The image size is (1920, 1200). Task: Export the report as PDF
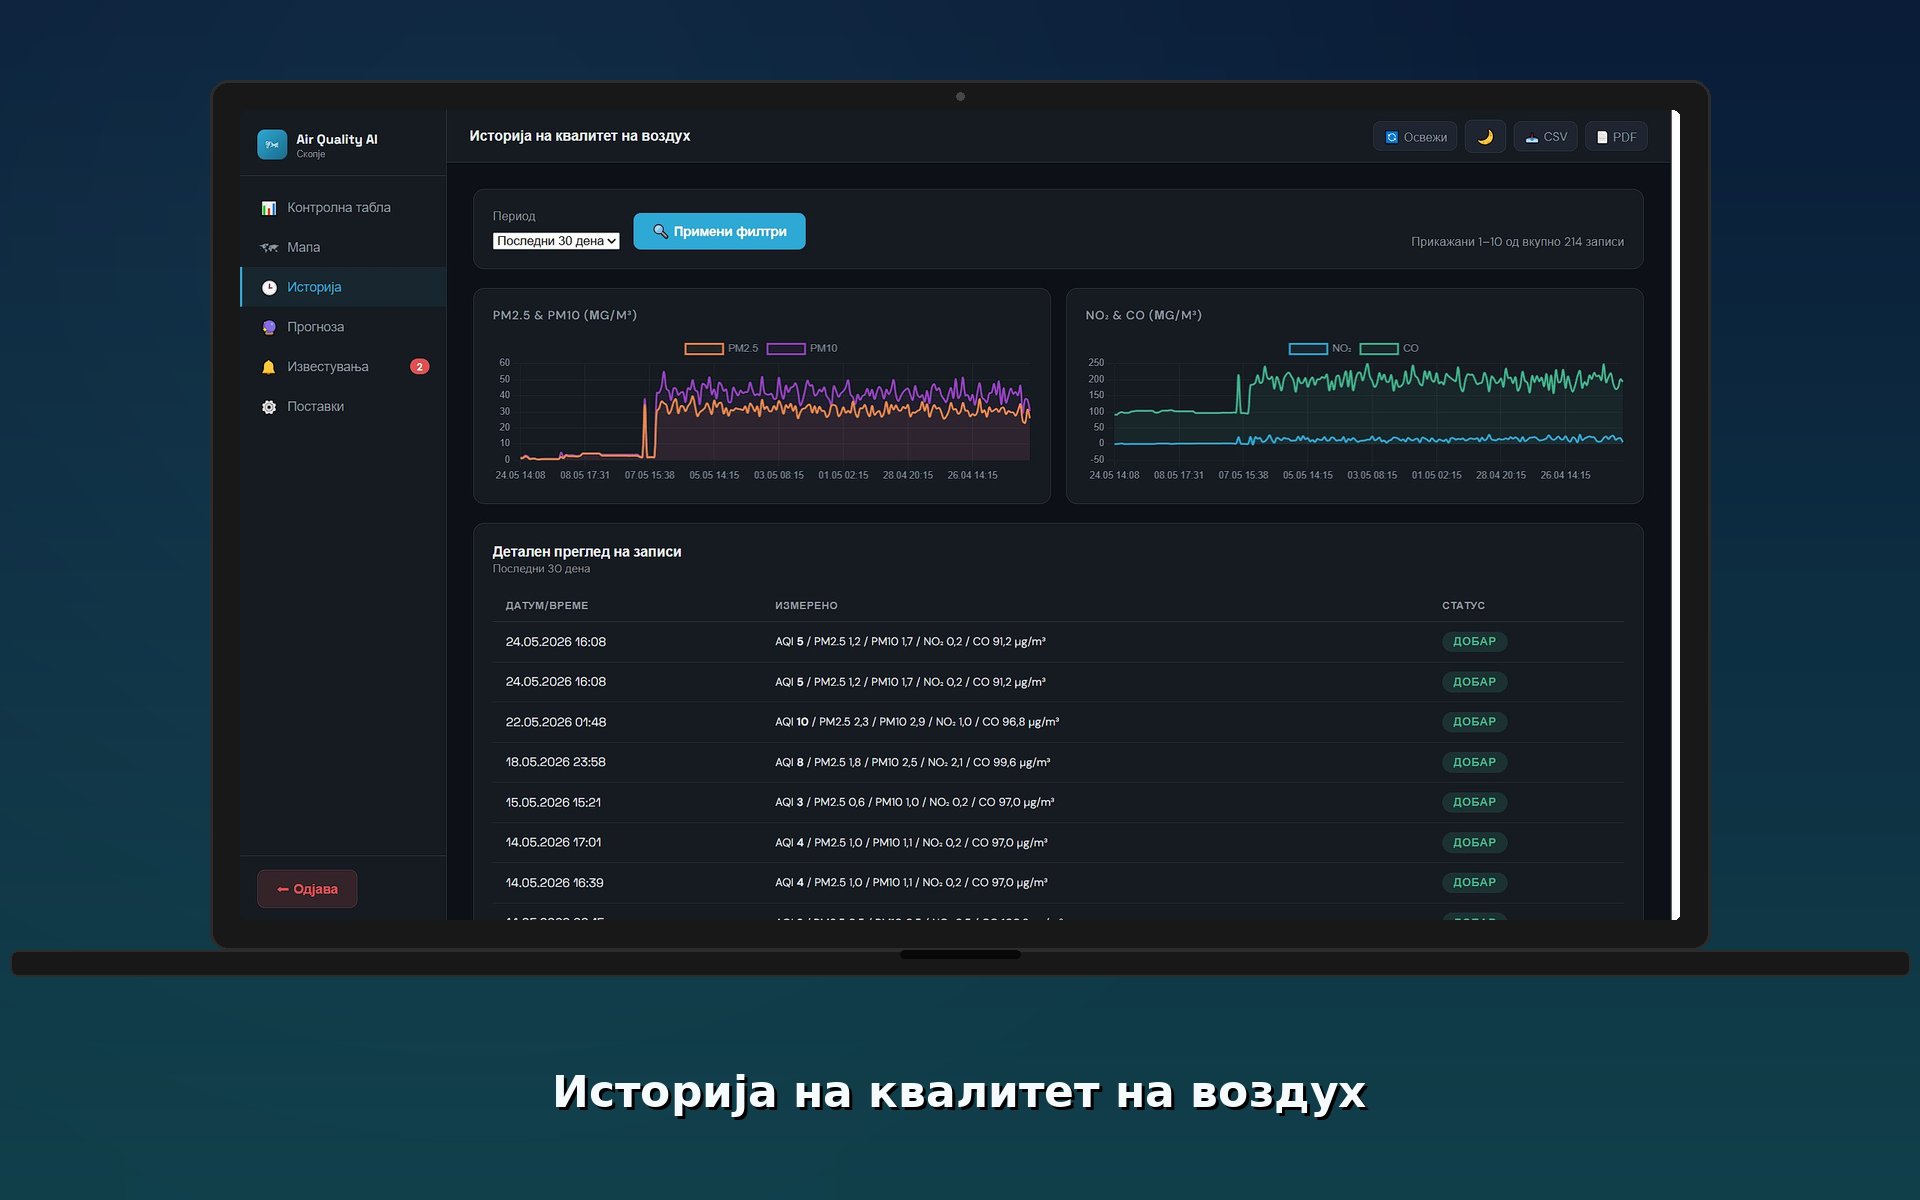point(1616,137)
